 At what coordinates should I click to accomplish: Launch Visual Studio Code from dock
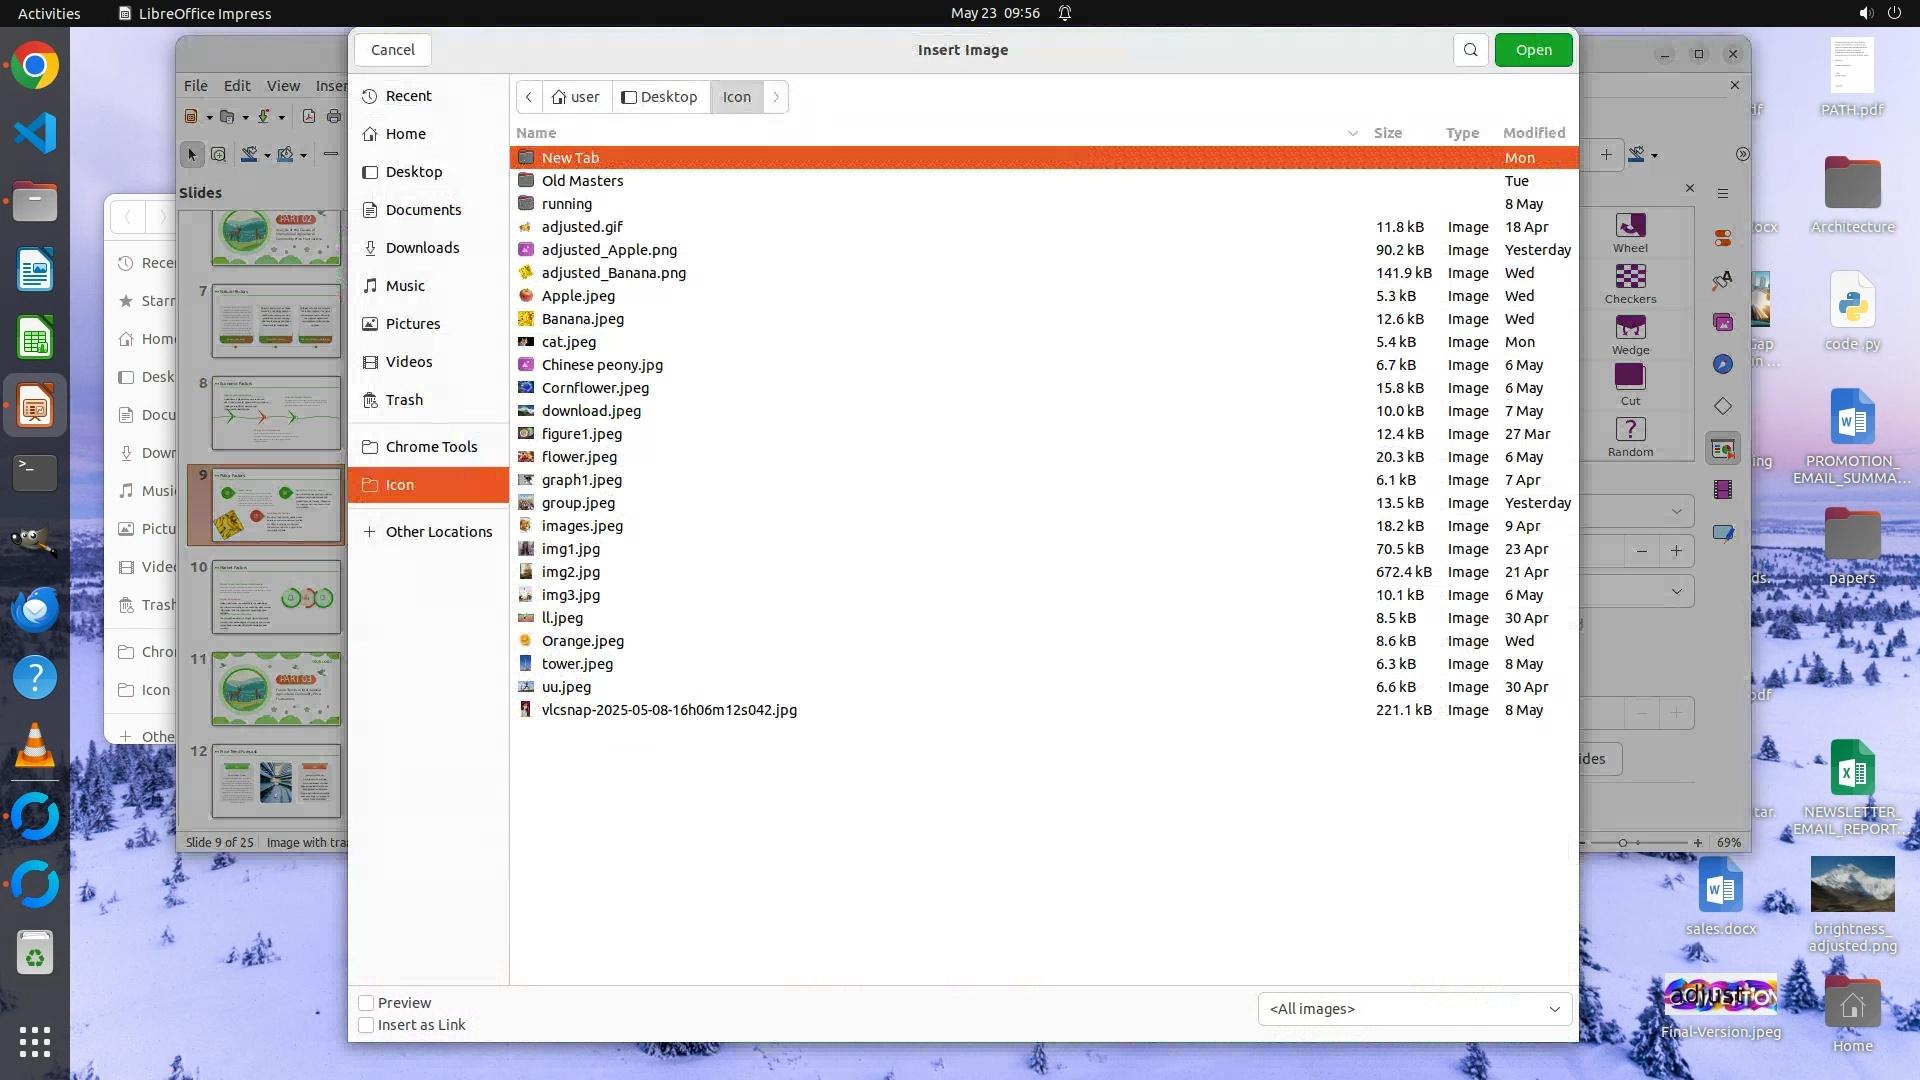[x=35, y=133]
